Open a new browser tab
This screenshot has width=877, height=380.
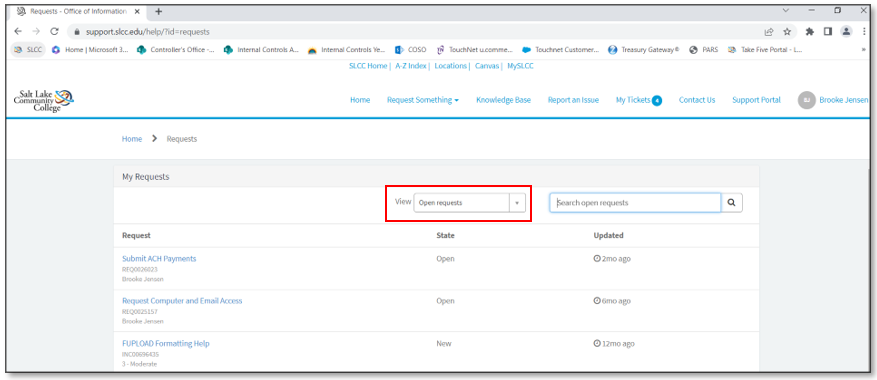click(x=158, y=11)
